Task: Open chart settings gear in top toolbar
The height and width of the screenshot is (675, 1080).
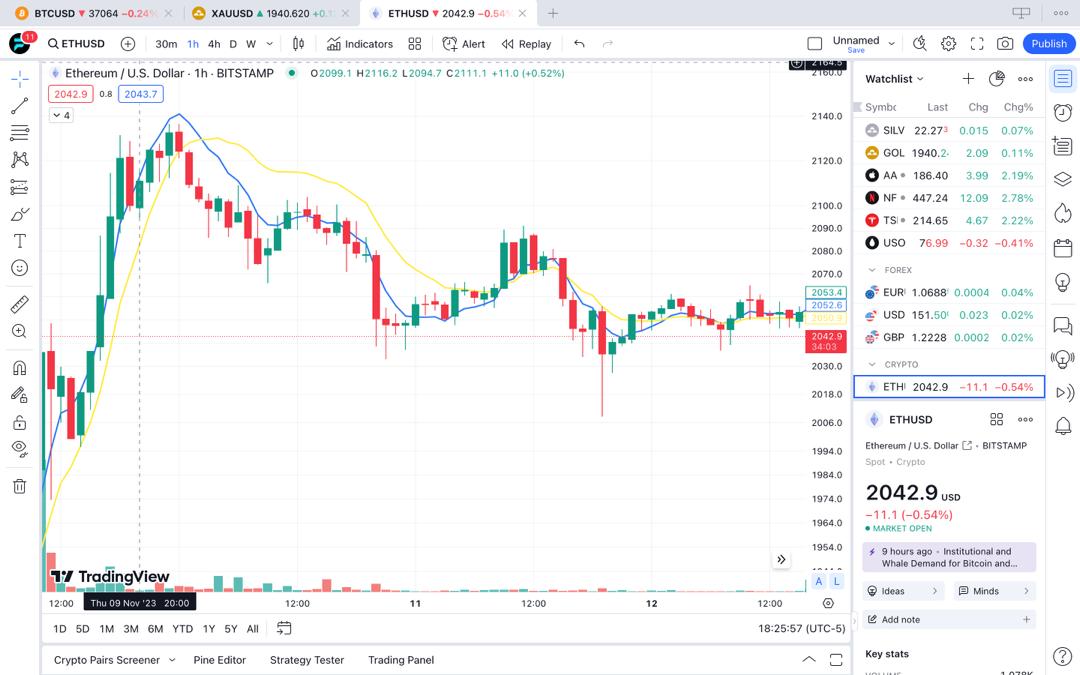Action: [x=948, y=44]
